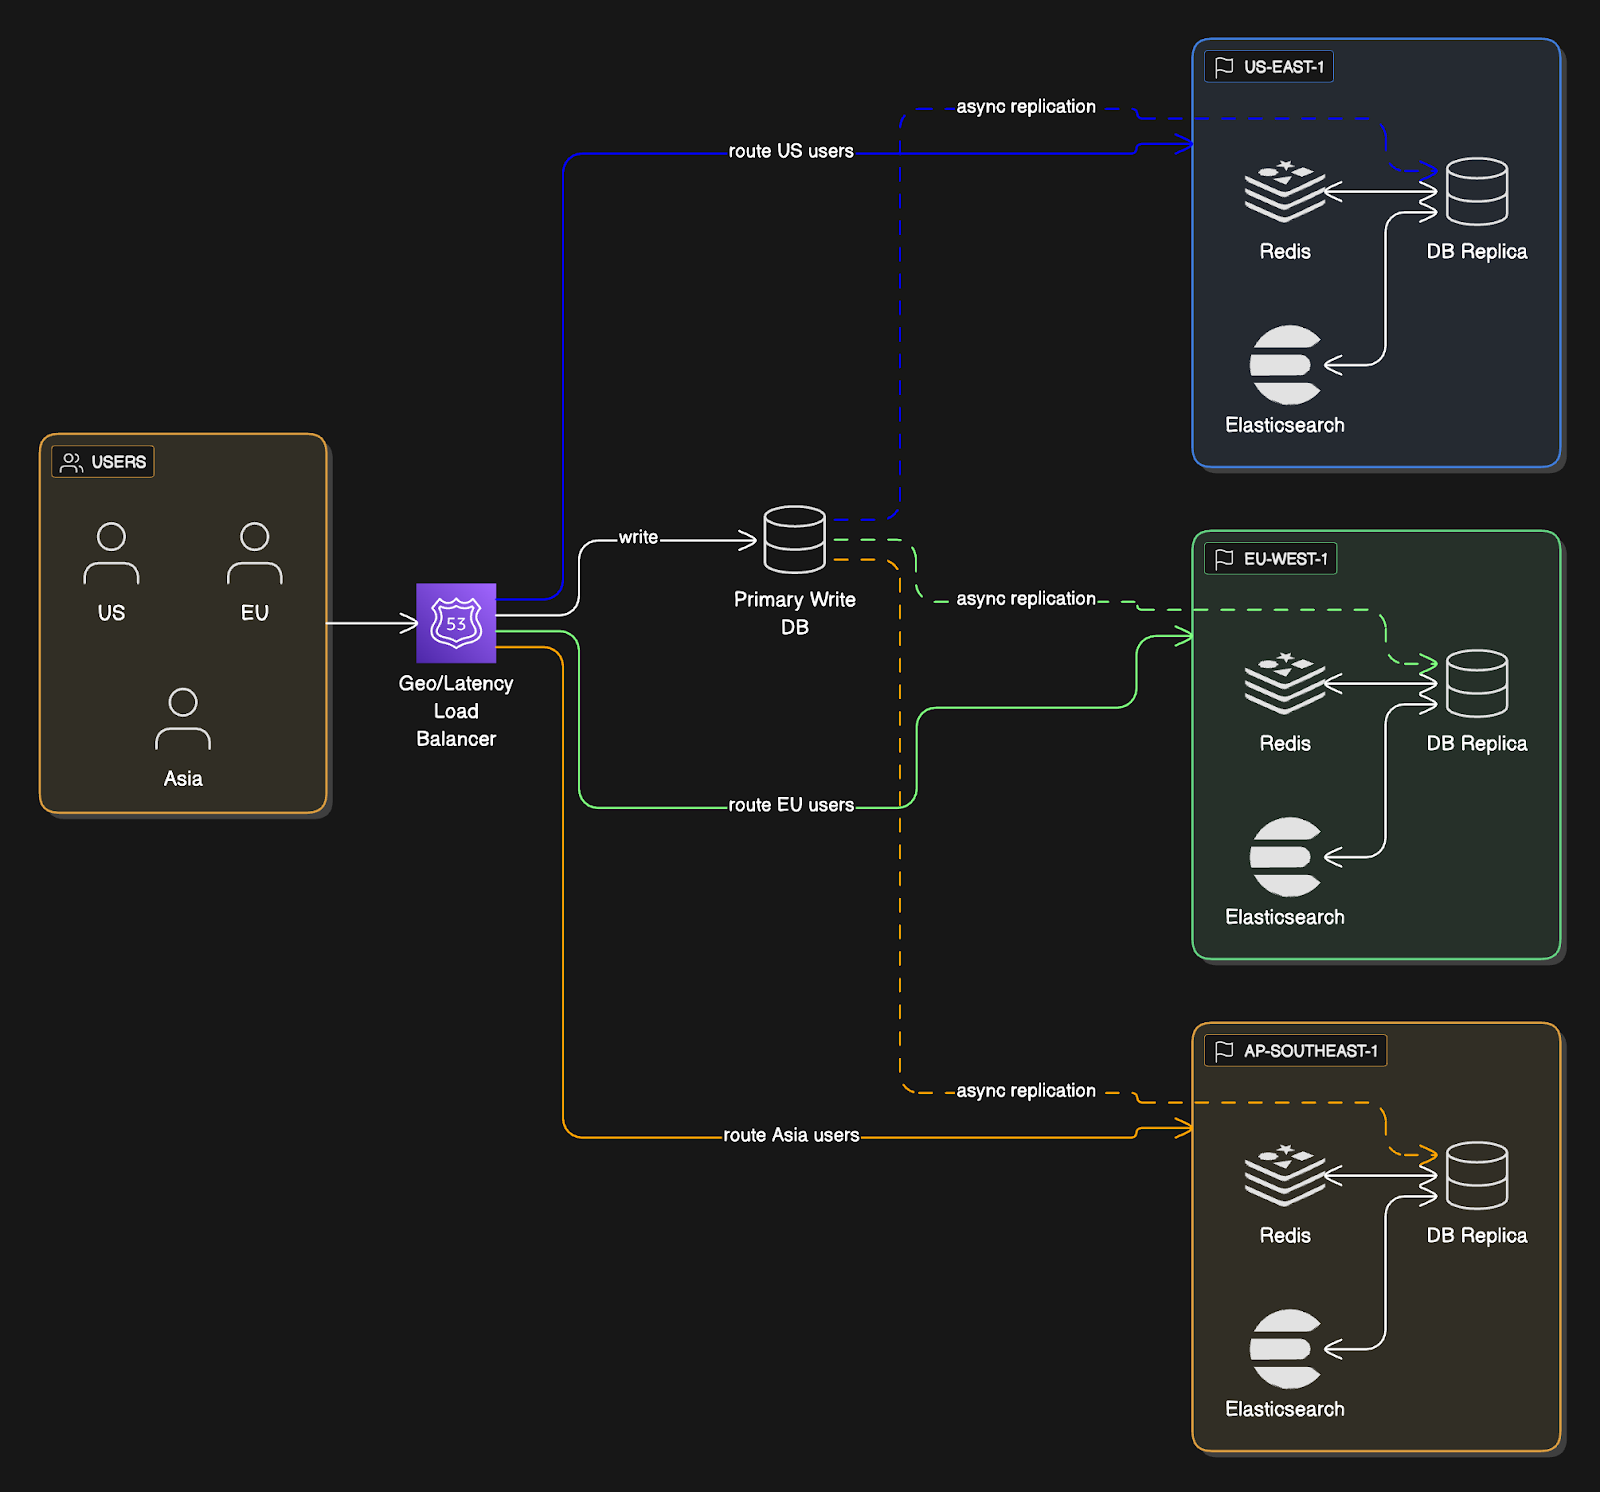Select DB Replica icon in AP-SOUTHEAST-1 region
Viewport: 1600px width, 1492px height.
pyautogui.click(x=1477, y=1175)
